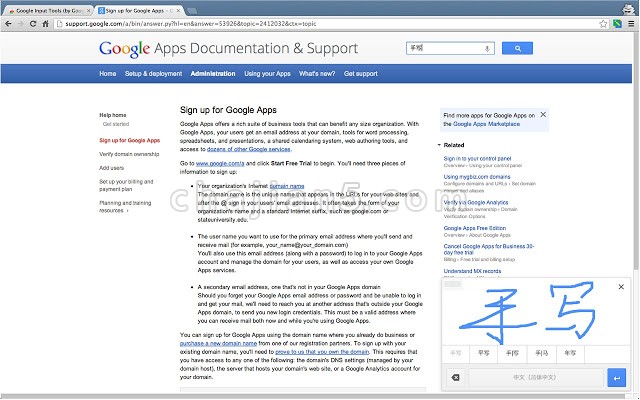Open the Administration menu item
Screen dimensions: 640x400
(213, 74)
